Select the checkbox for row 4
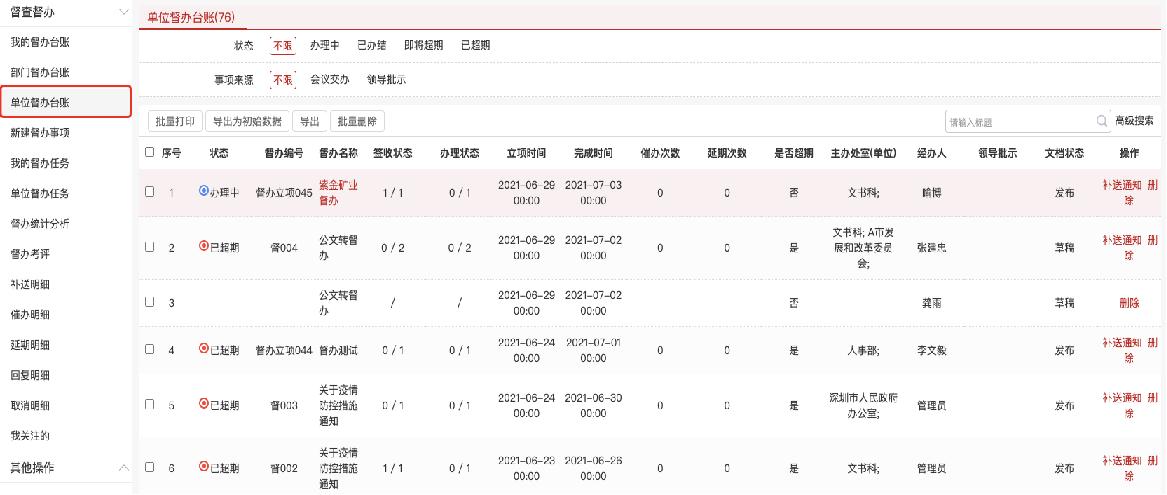This screenshot has width=1167, height=495. (150, 350)
